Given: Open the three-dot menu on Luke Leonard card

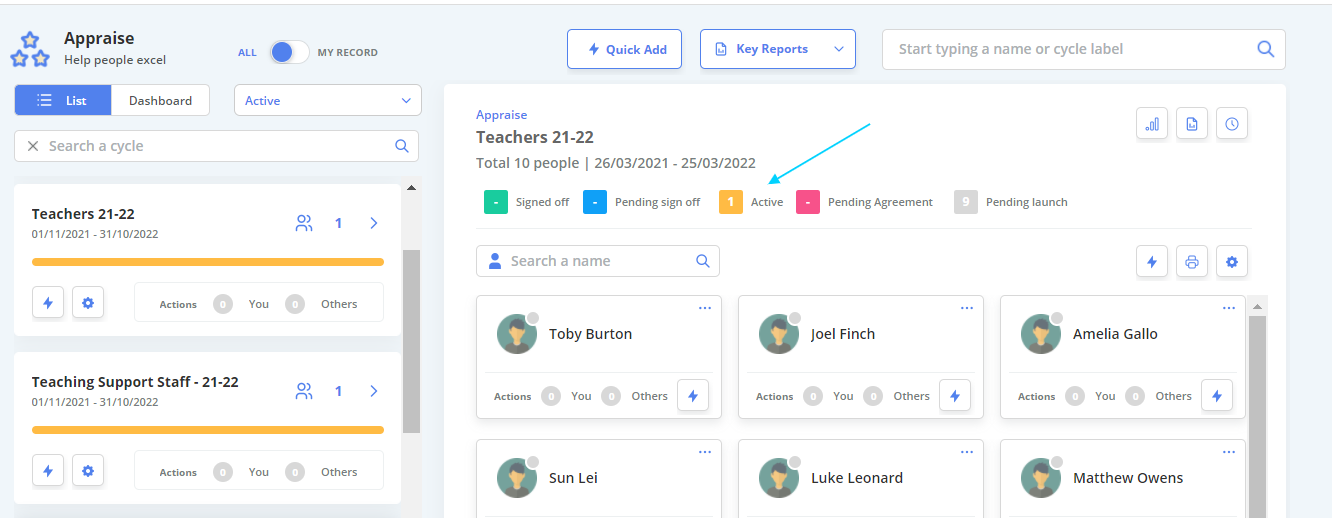Looking at the screenshot, I should coord(967,452).
